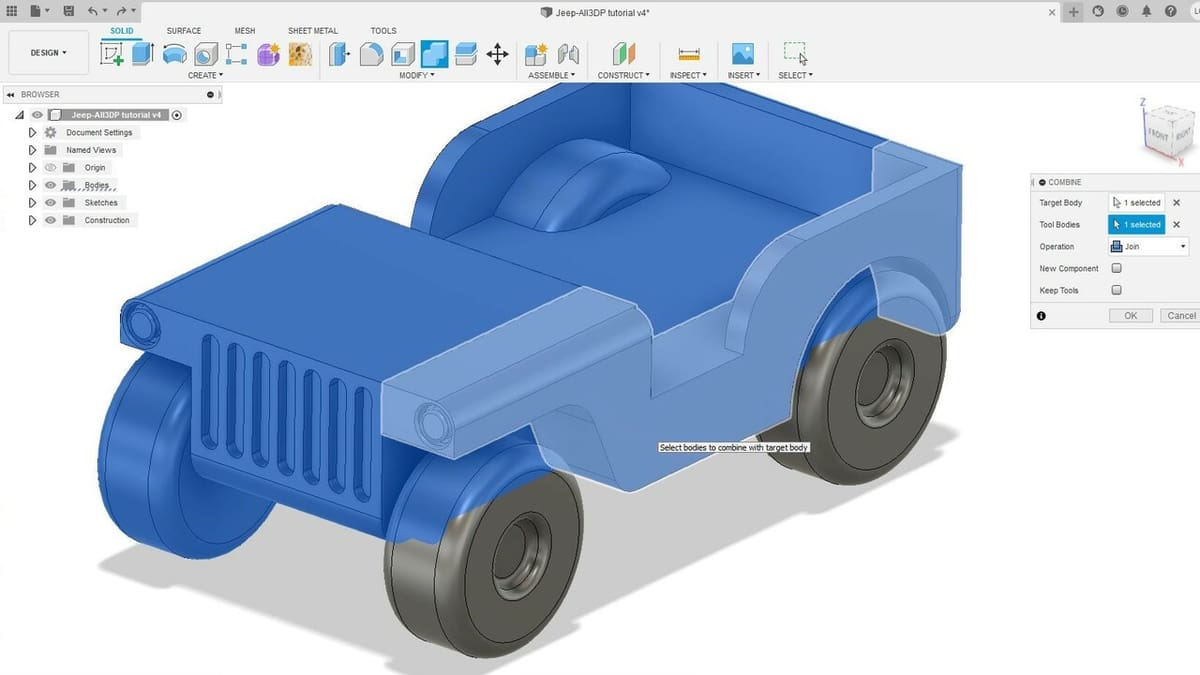Click the Tool Bodies selection button
This screenshot has height=675, width=1200.
1137,224
